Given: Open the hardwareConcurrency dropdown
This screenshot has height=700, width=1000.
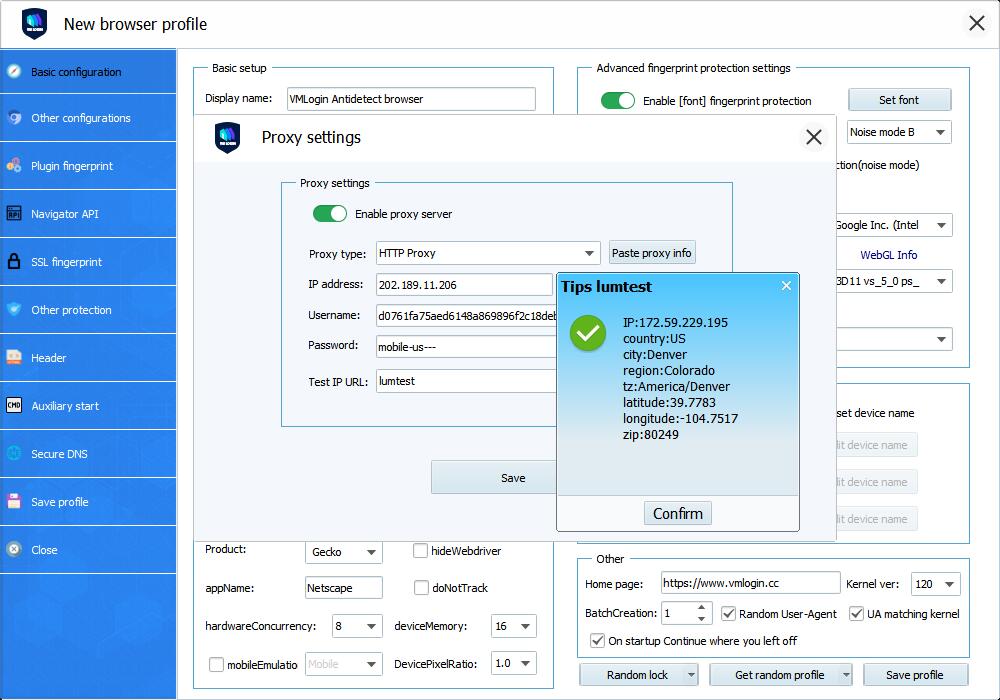Looking at the screenshot, I should 357,626.
